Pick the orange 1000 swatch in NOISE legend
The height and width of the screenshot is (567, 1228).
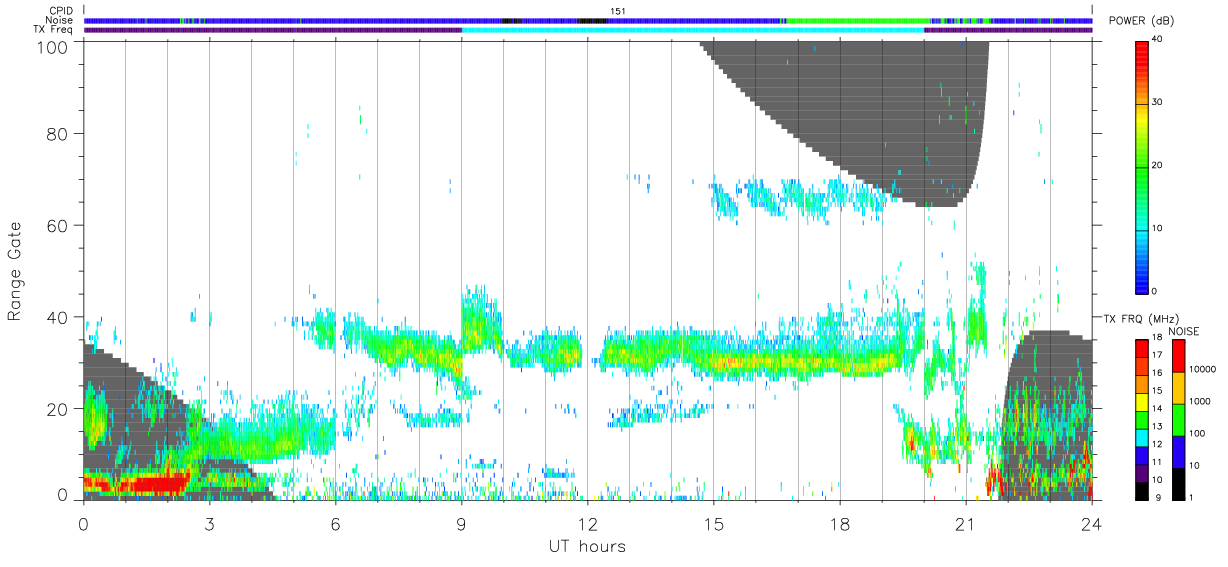(1180, 388)
